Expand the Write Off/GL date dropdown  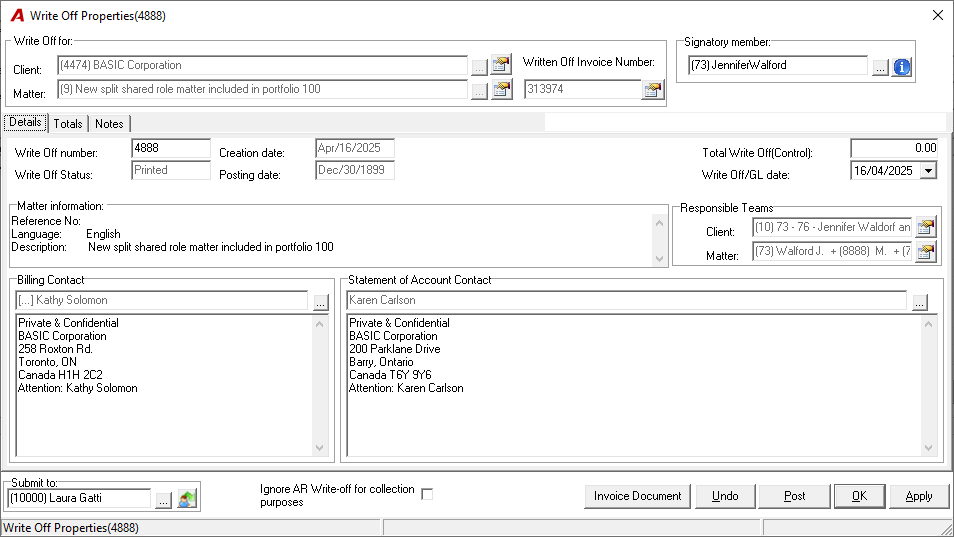(928, 171)
